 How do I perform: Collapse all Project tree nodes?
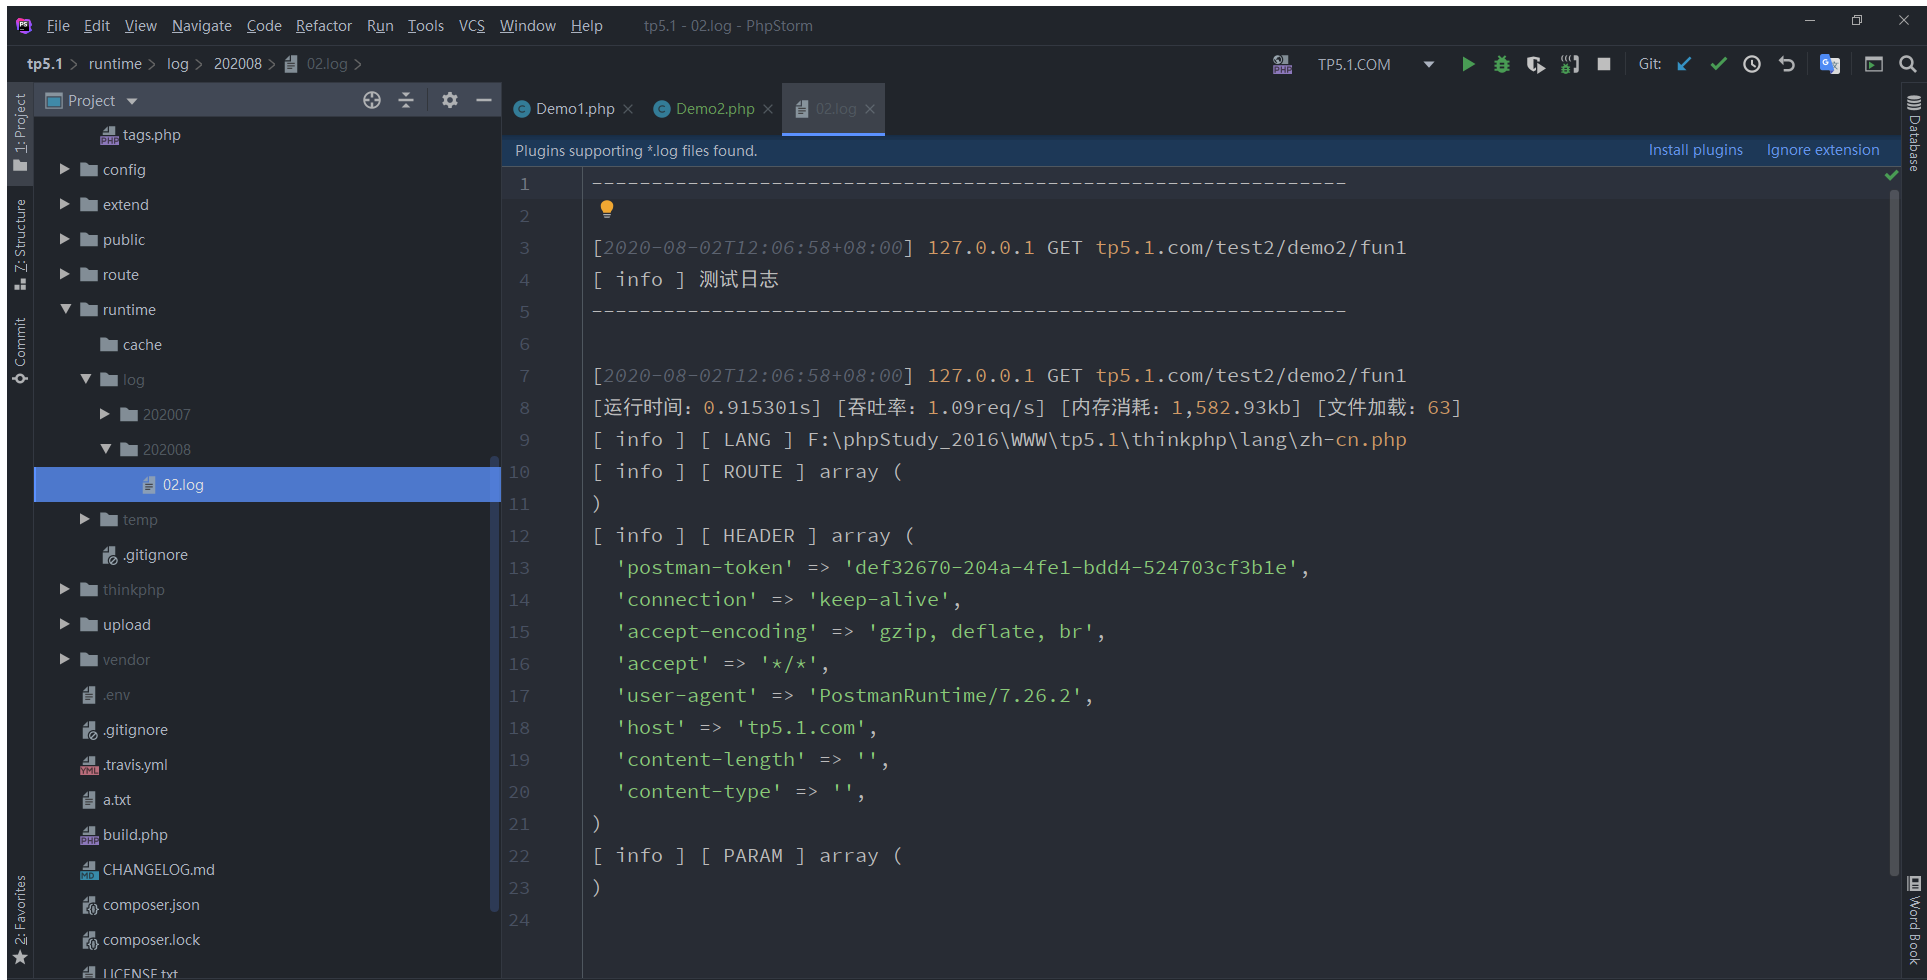click(x=406, y=100)
